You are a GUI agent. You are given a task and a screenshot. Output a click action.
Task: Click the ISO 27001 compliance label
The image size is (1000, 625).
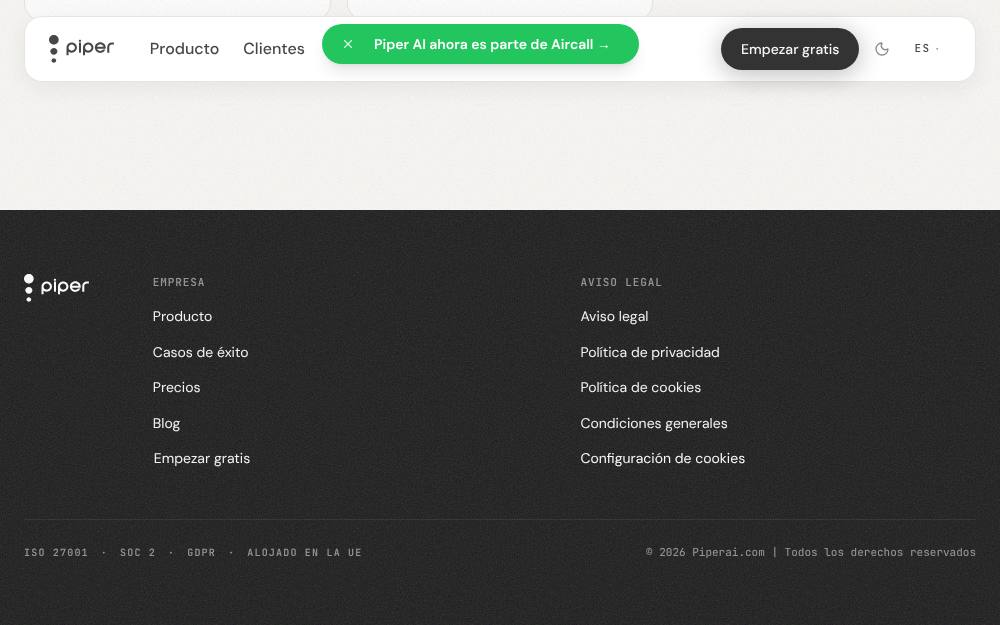(x=56, y=552)
